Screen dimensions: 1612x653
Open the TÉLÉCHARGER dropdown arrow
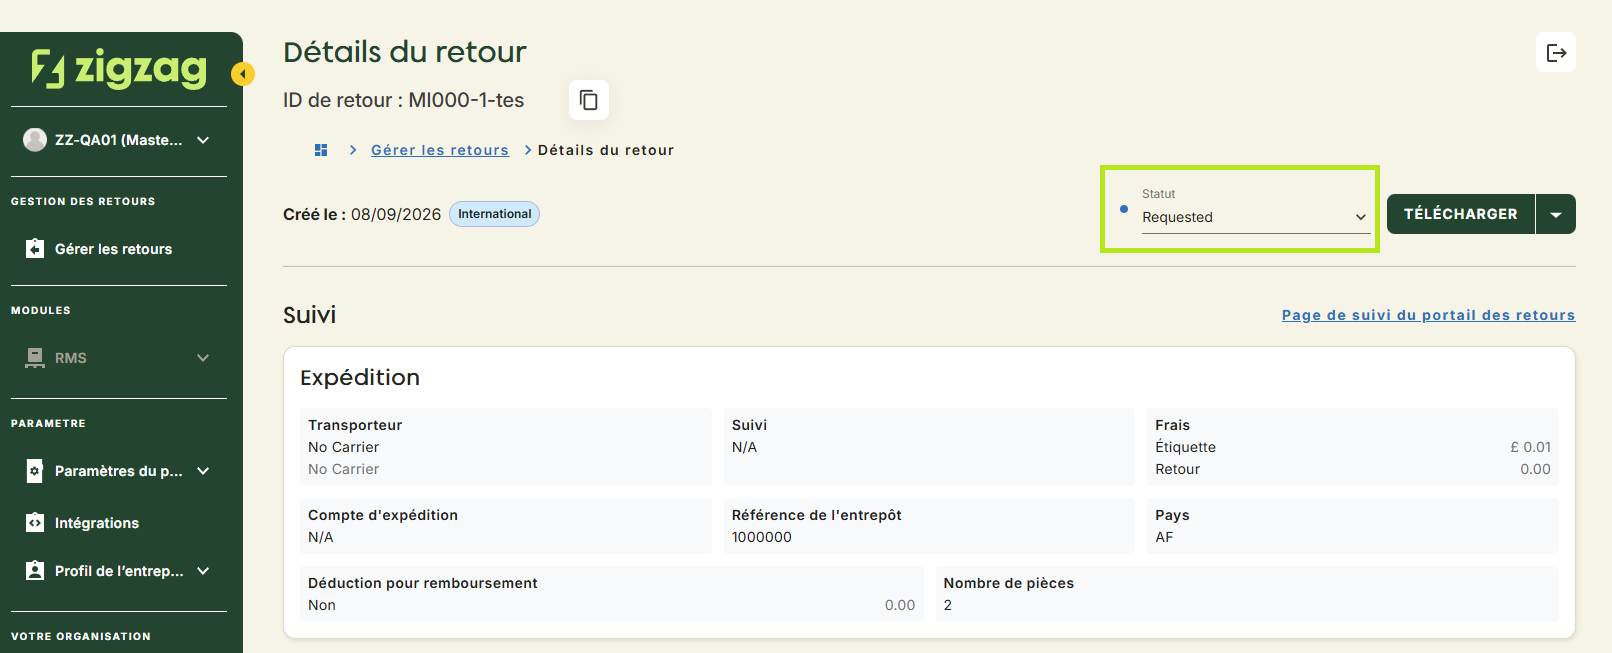[x=1556, y=214]
